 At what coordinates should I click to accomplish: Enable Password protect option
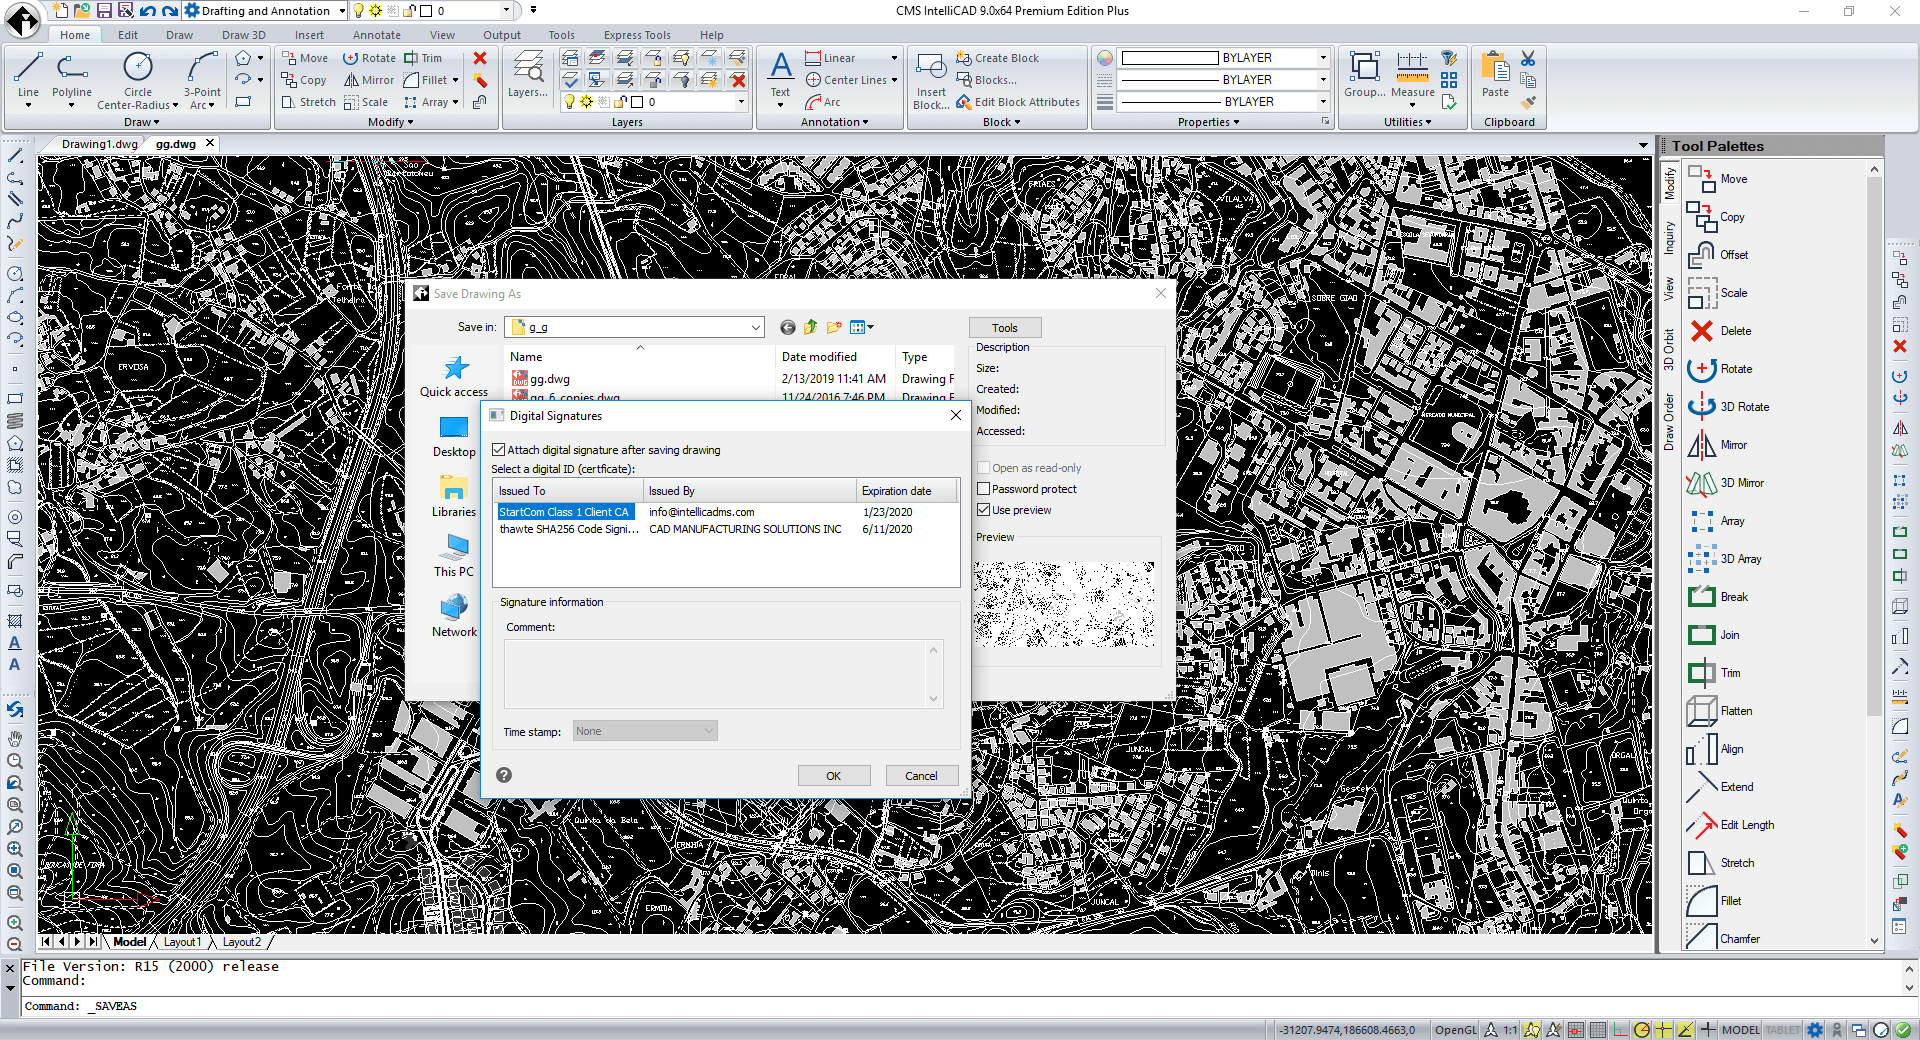pyautogui.click(x=984, y=489)
